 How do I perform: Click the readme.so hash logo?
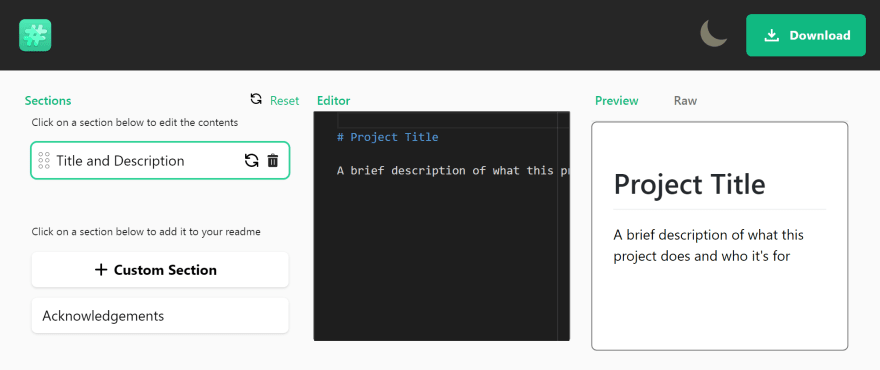pos(35,35)
